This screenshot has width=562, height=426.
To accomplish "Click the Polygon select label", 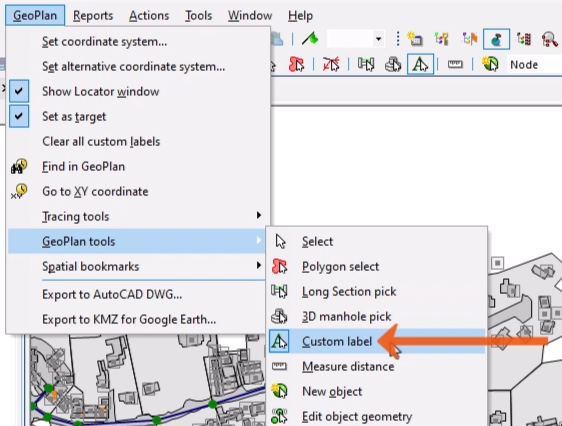I will click(340, 267).
